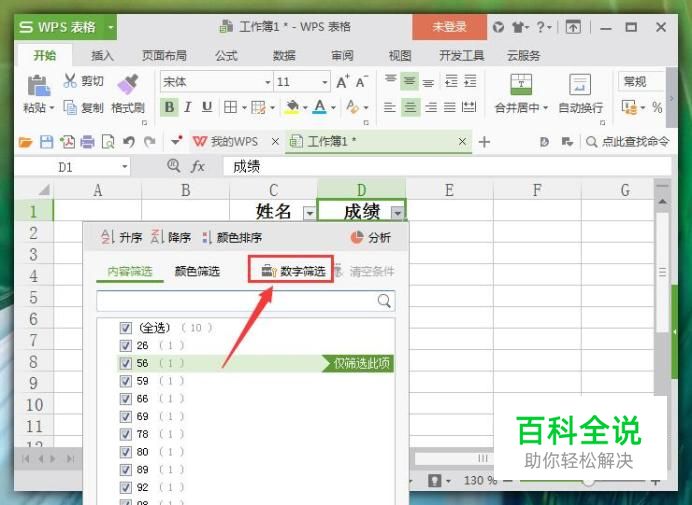The height and width of the screenshot is (505, 692).
Task: Click the open folder icon
Action: tap(26, 142)
